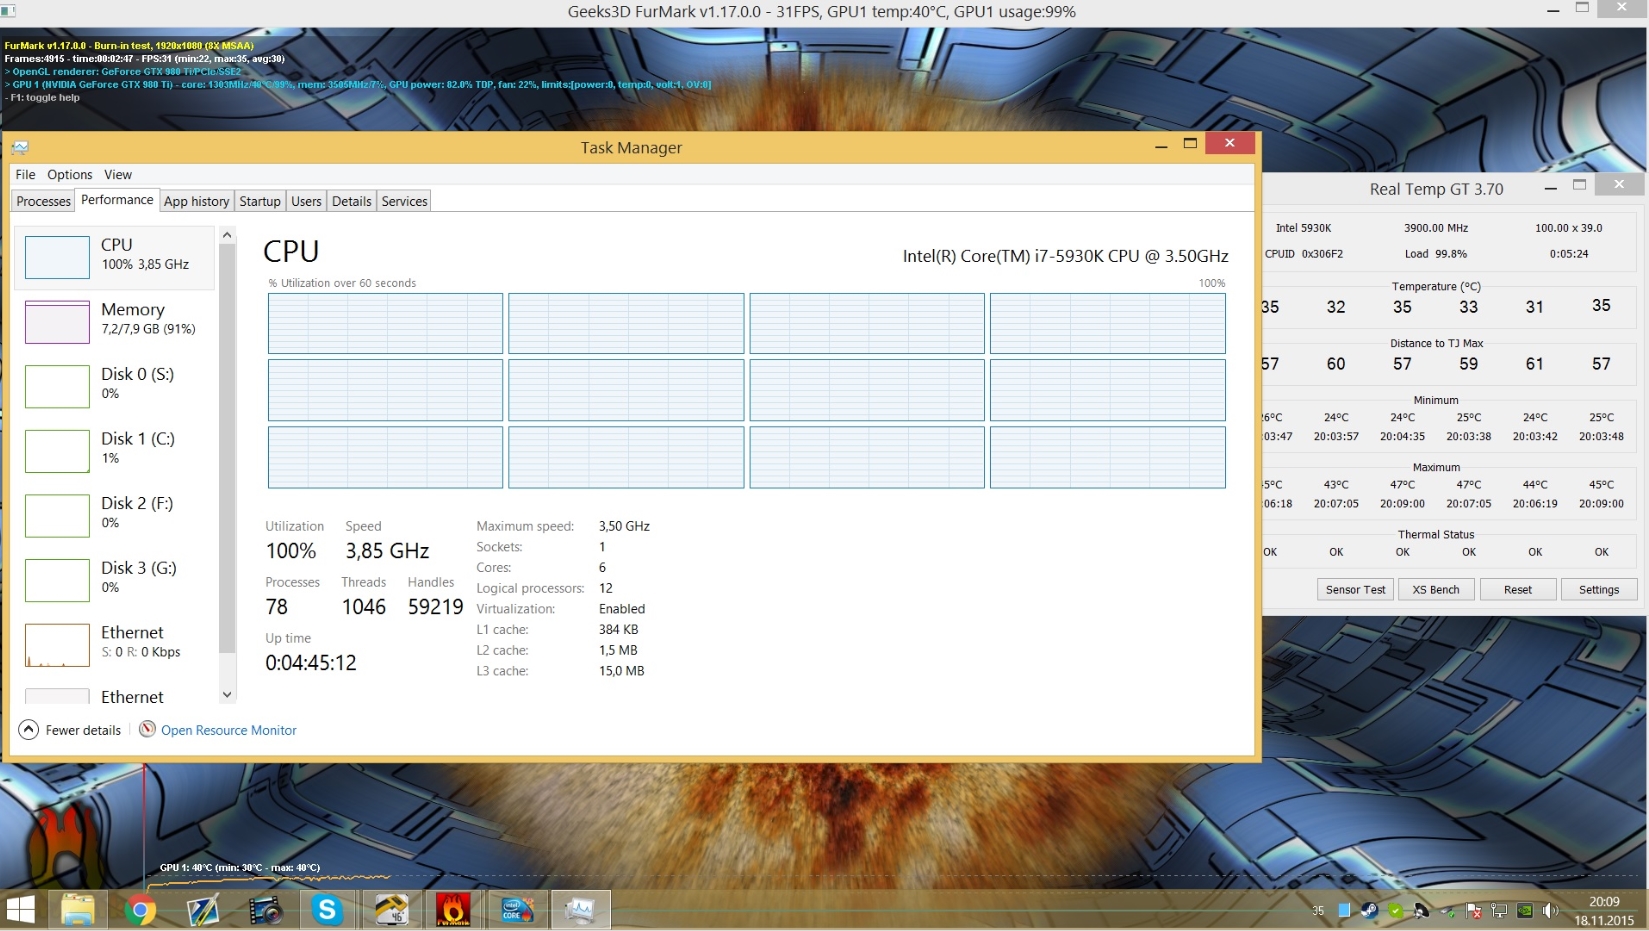Click Reset button in Real Temp

click(1518, 589)
